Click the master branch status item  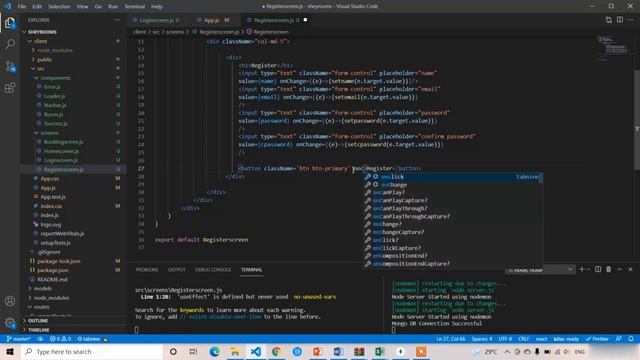click(x=19, y=339)
